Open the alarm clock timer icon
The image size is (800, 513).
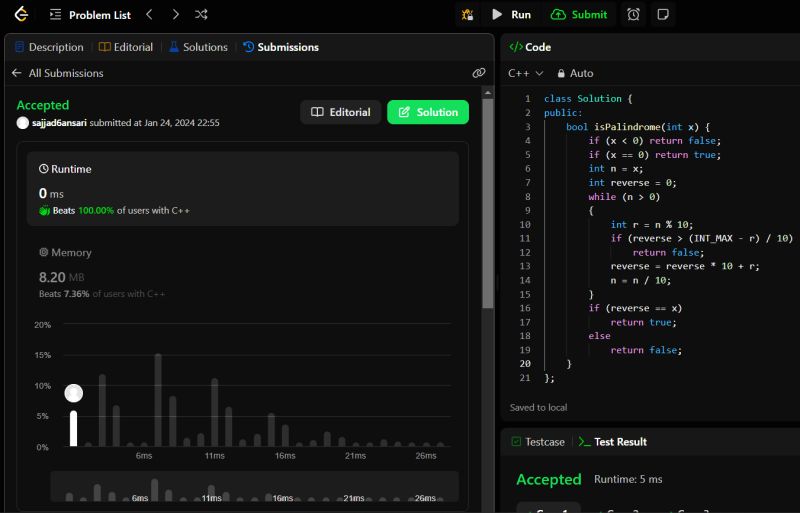coord(633,15)
